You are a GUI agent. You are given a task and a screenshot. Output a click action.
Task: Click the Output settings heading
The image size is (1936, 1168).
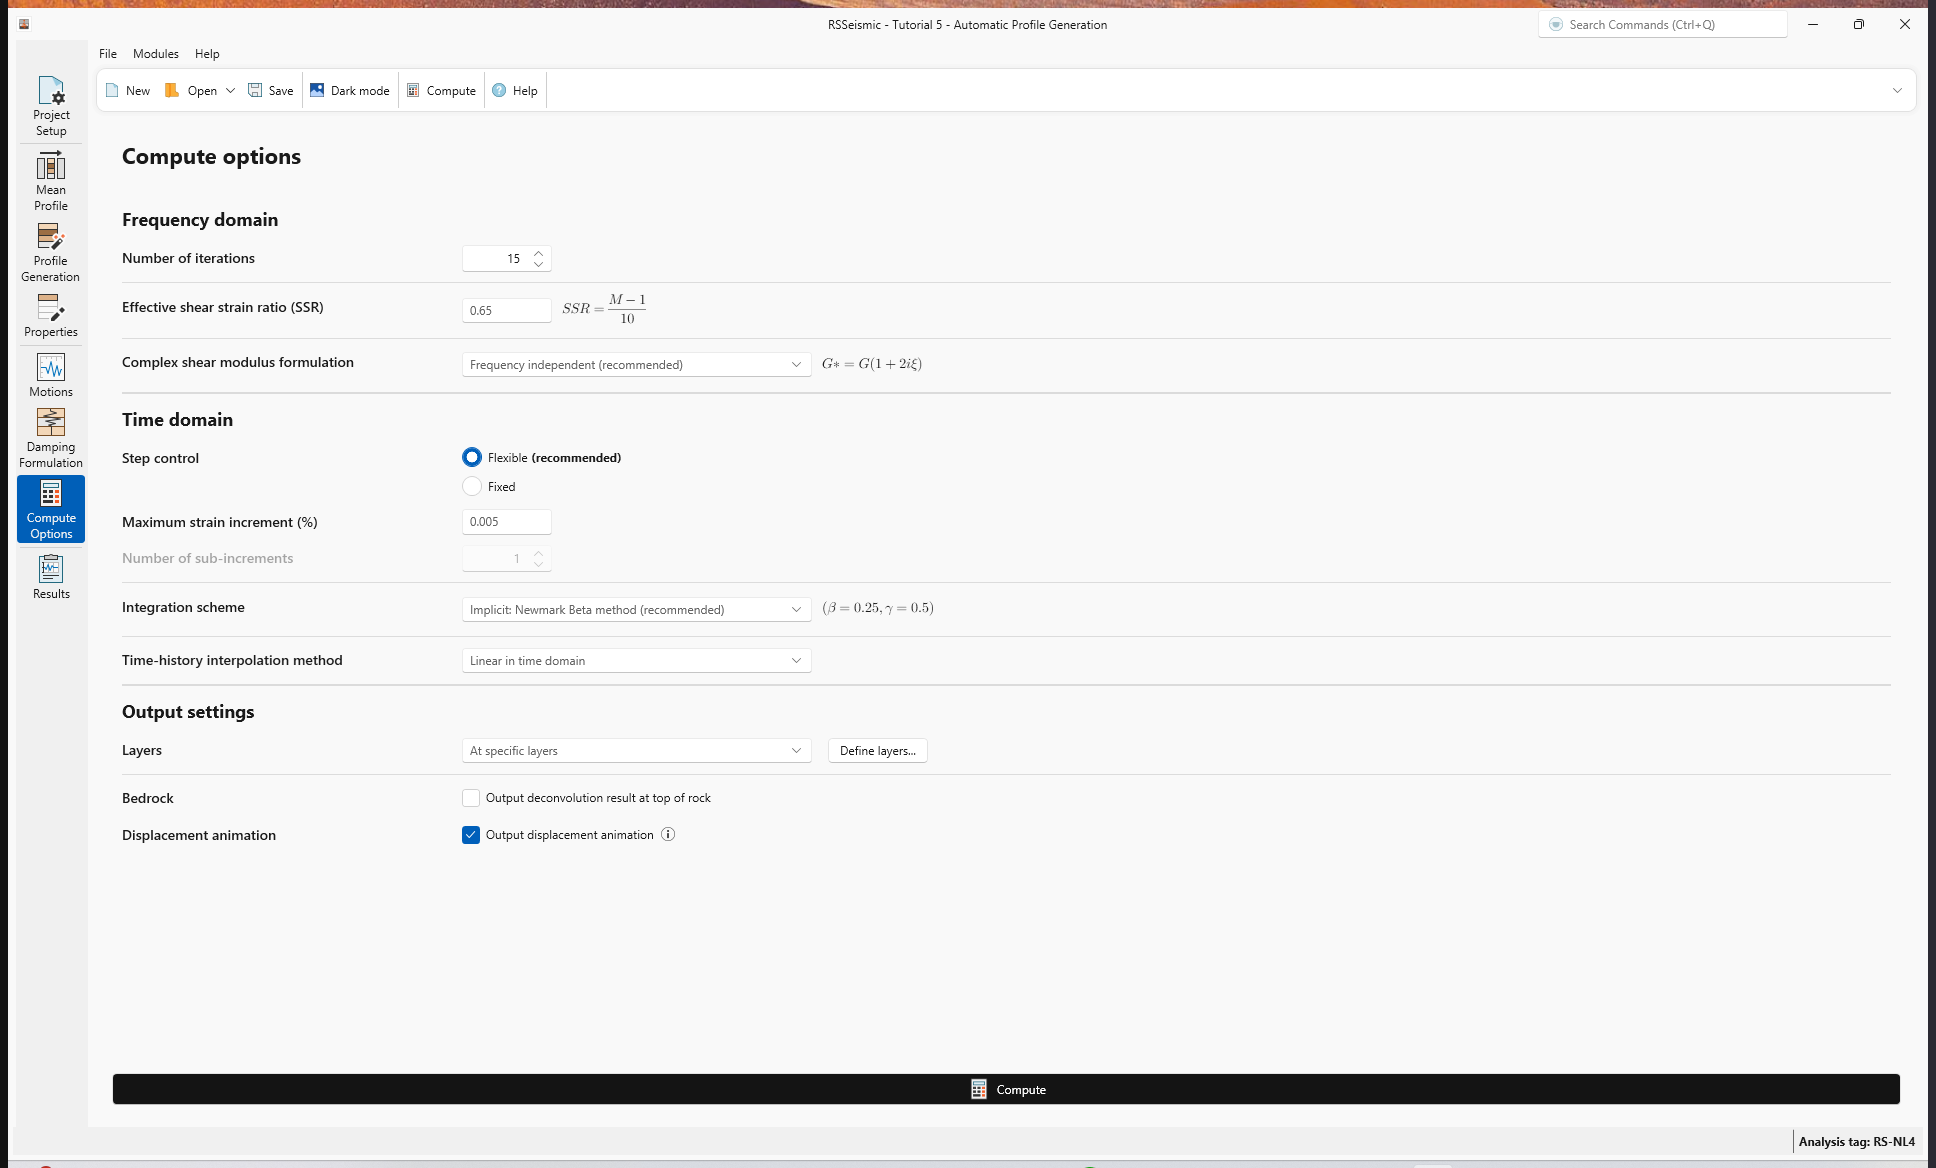188,712
